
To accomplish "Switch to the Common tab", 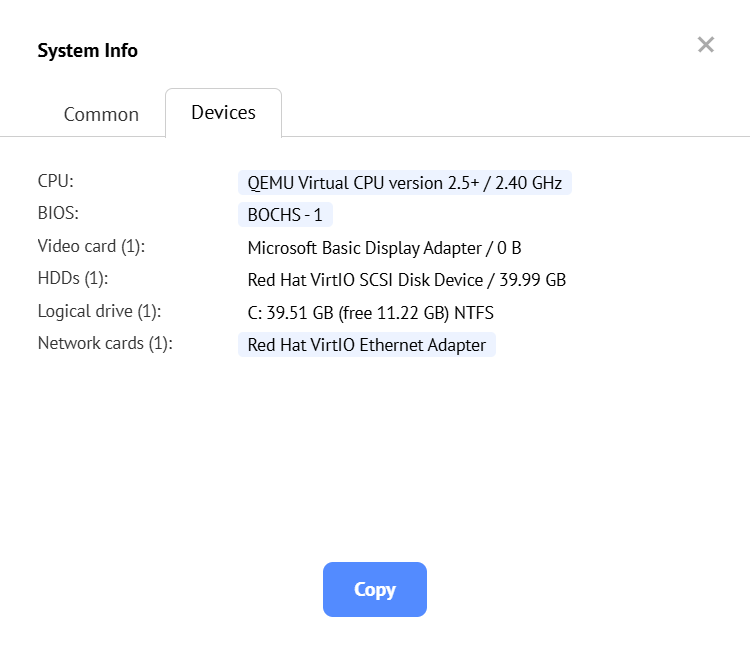I will click(x=101, y=114).
